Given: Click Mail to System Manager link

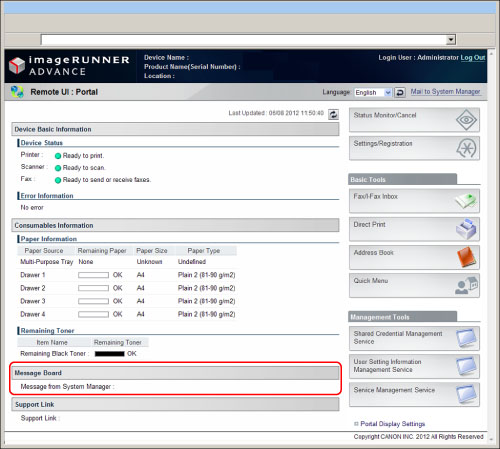Looking at the screenshot, I should [445, 92].
